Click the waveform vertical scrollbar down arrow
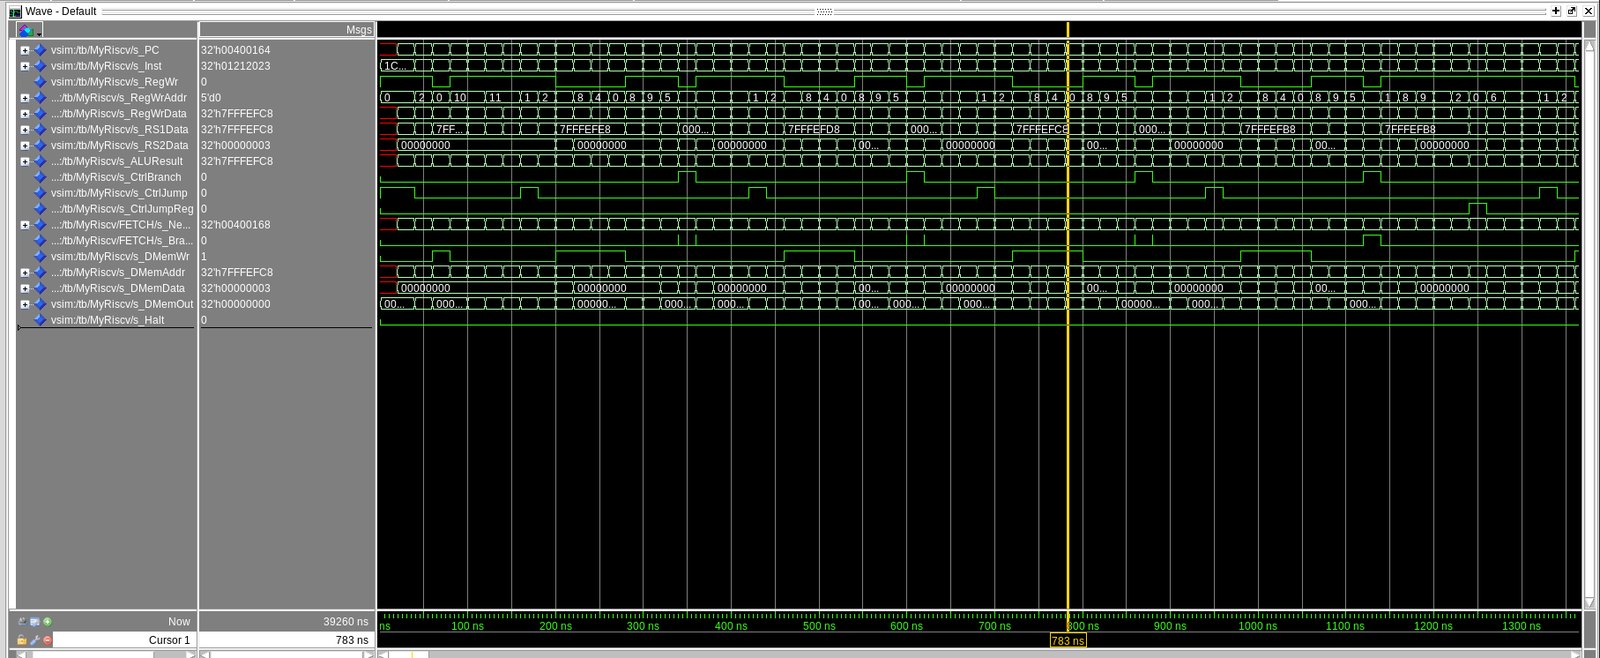1600x658 pixels. click(1590, 603)
